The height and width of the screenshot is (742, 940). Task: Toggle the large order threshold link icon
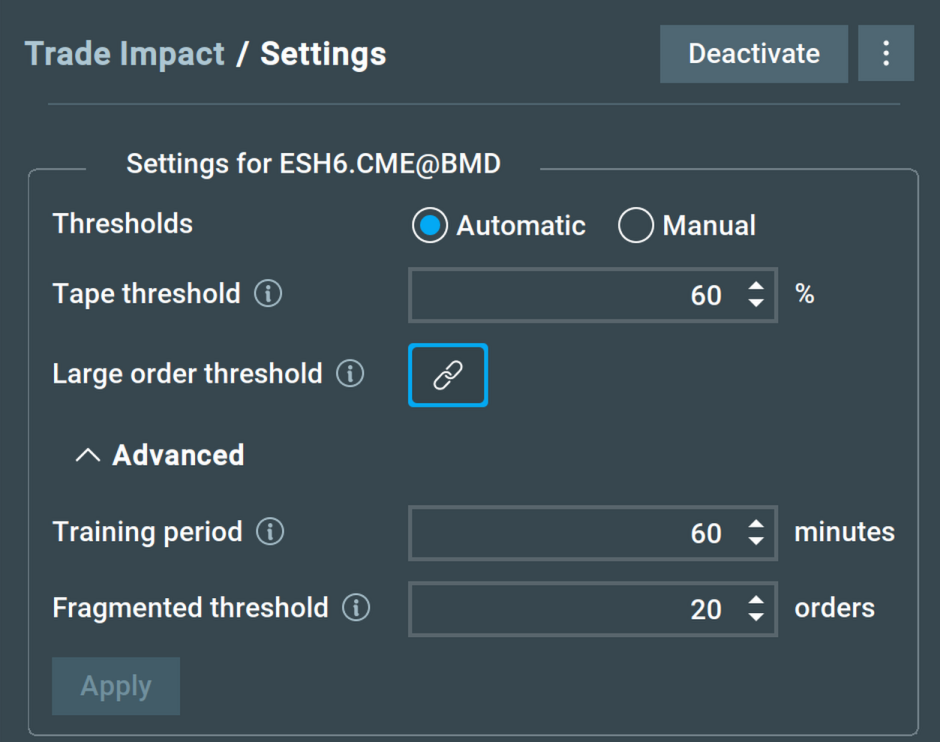(x=448, y=375)
